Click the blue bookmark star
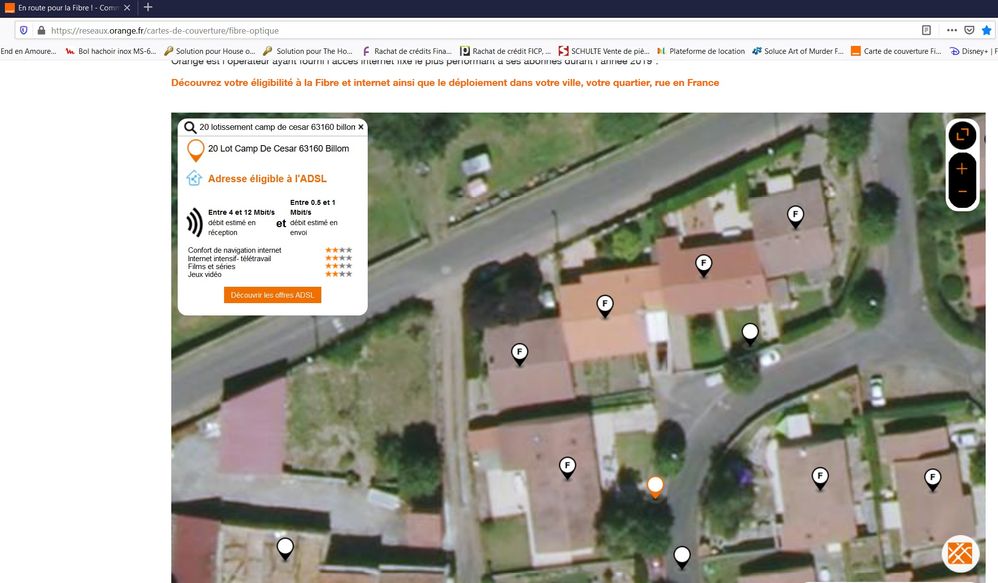Viewport: 998px width, 583px height. click(987, 30)
